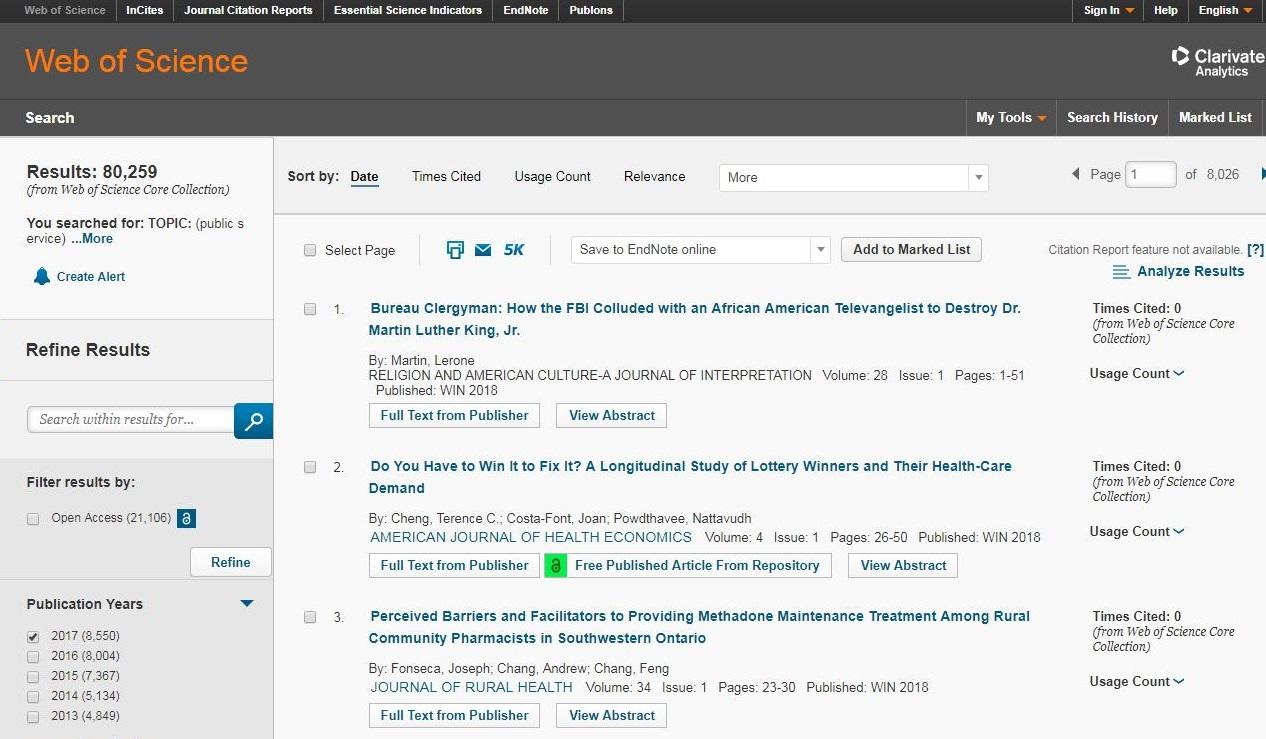Screen dimensions: 1266x739
Task: Uncheck the 2017 publication year
Action: click(33, 637)
